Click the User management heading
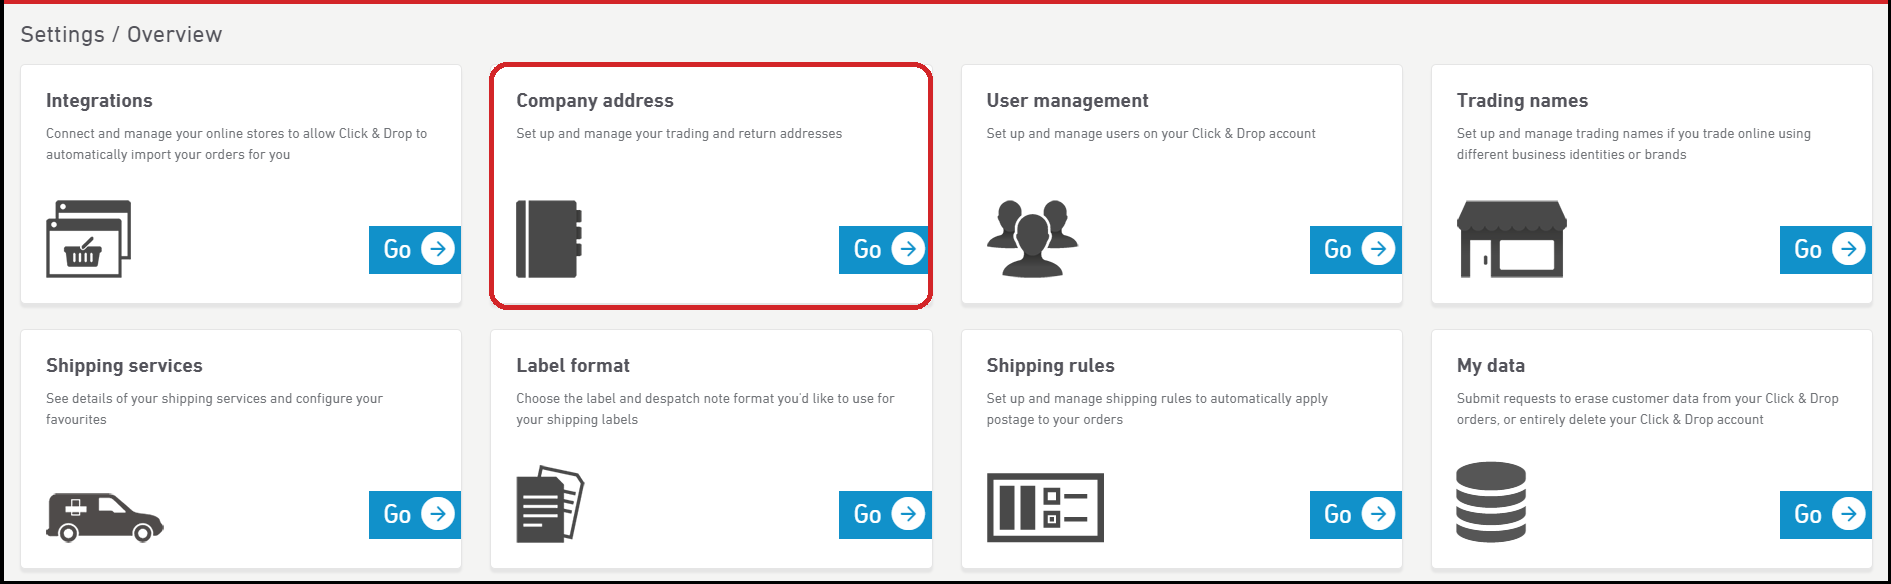The width and height of the screenshot is (1891, 584). (x=1067, y=100)
